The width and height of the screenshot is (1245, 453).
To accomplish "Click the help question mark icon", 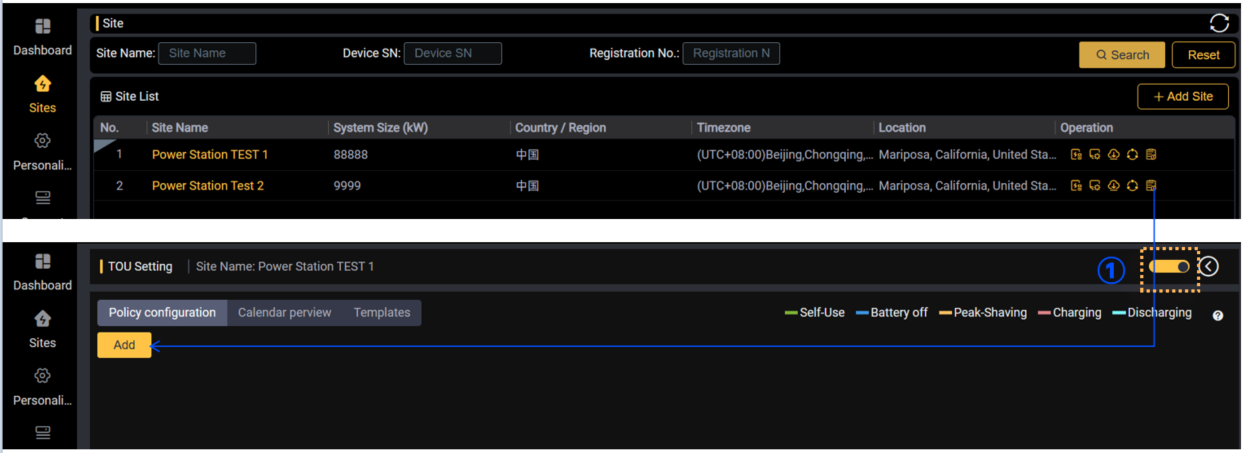I will [x=1217, y=315].
